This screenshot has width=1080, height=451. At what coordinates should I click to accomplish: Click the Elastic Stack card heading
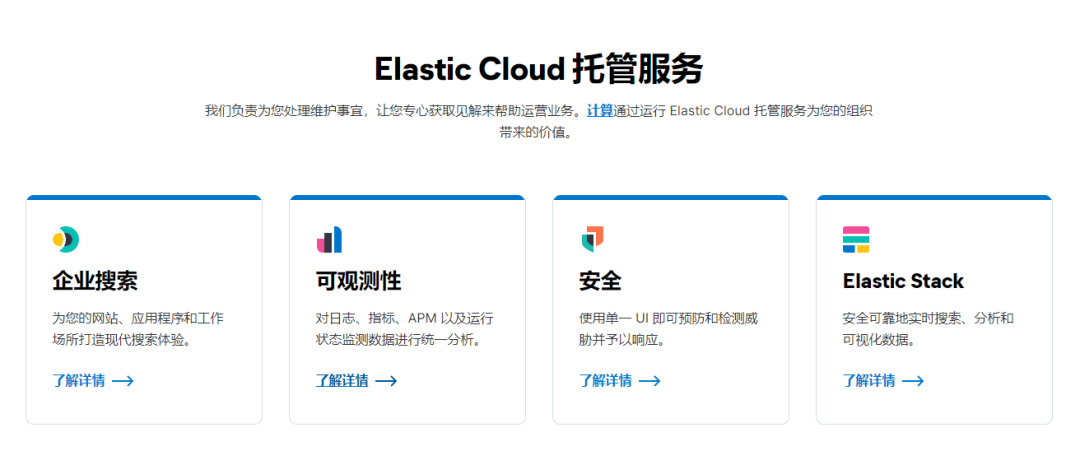[903, 281]
